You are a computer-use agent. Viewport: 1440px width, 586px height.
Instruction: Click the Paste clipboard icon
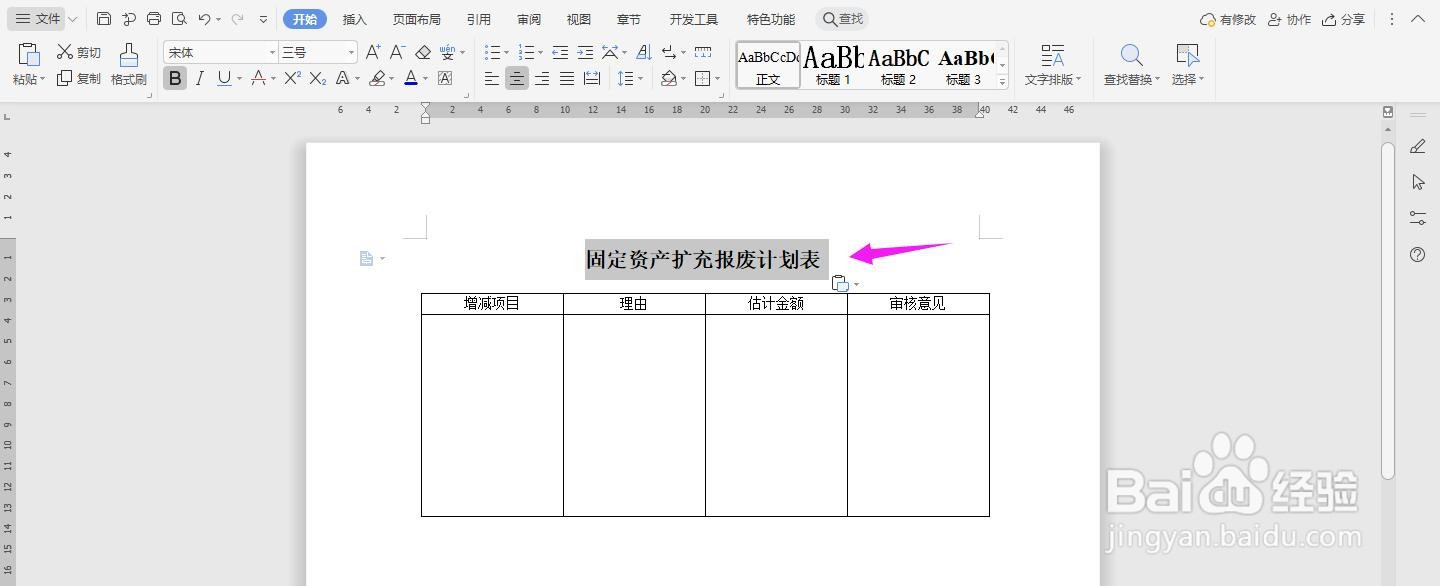coord(29,55)
